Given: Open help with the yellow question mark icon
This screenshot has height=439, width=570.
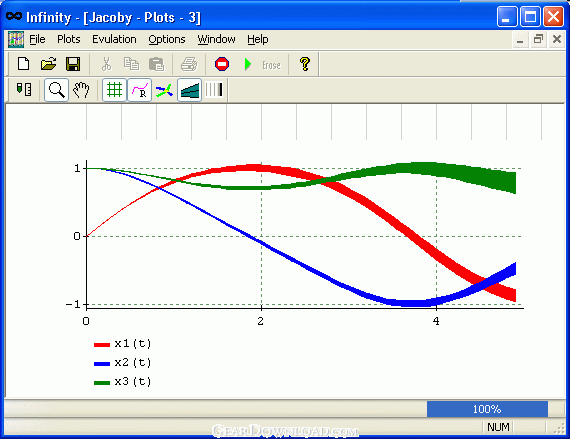Looking at the screenshot, I should click(x=305, y=64).
